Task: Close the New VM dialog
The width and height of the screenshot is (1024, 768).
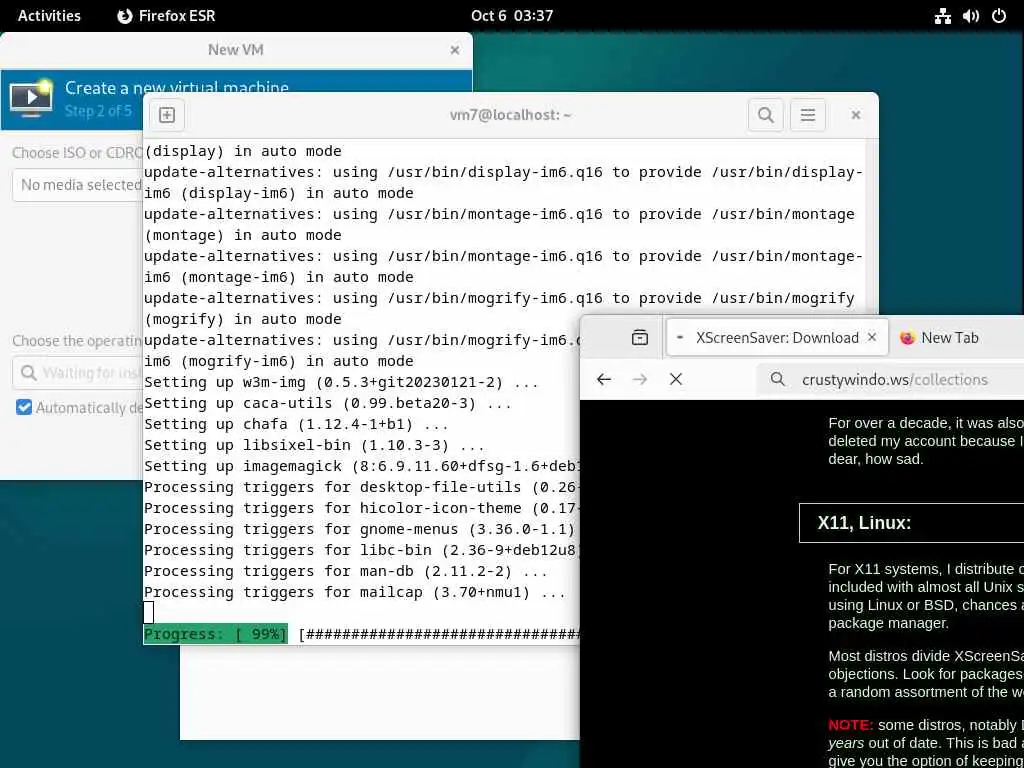Action: pyautogui.click(x=455, y=50)
